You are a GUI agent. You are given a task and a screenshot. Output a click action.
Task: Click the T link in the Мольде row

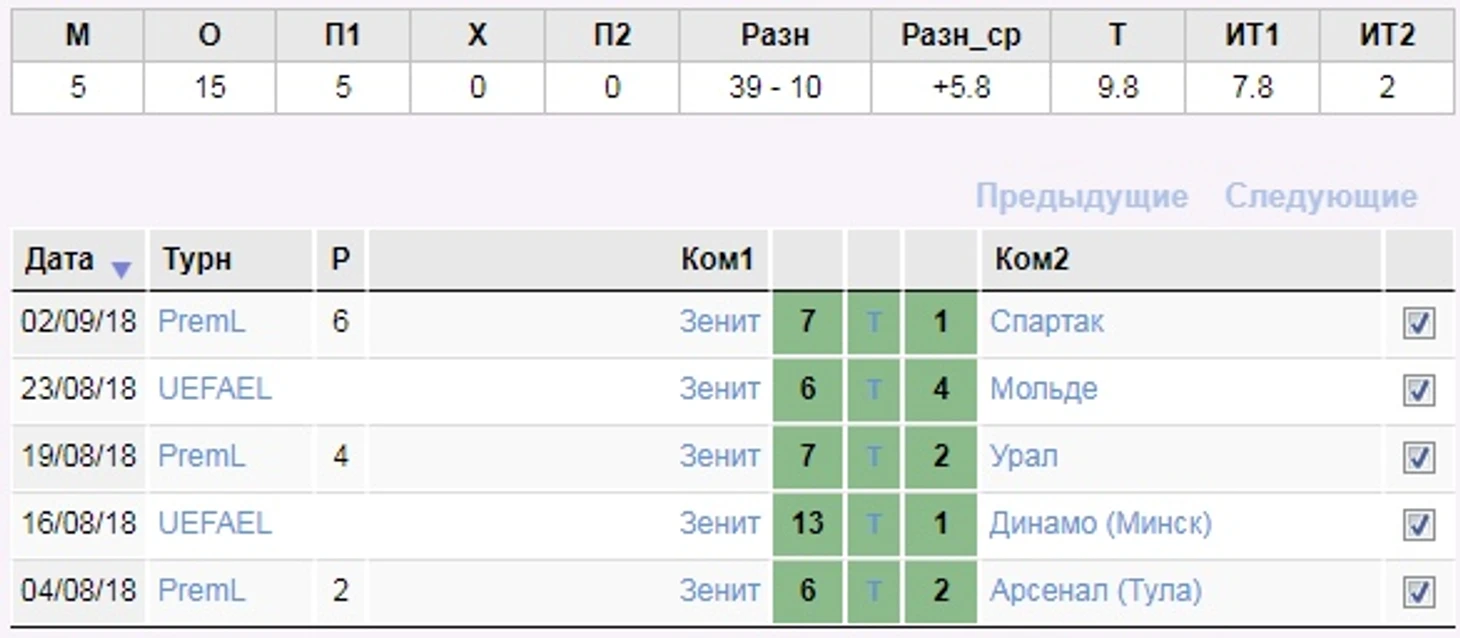[x=874, y=390]
